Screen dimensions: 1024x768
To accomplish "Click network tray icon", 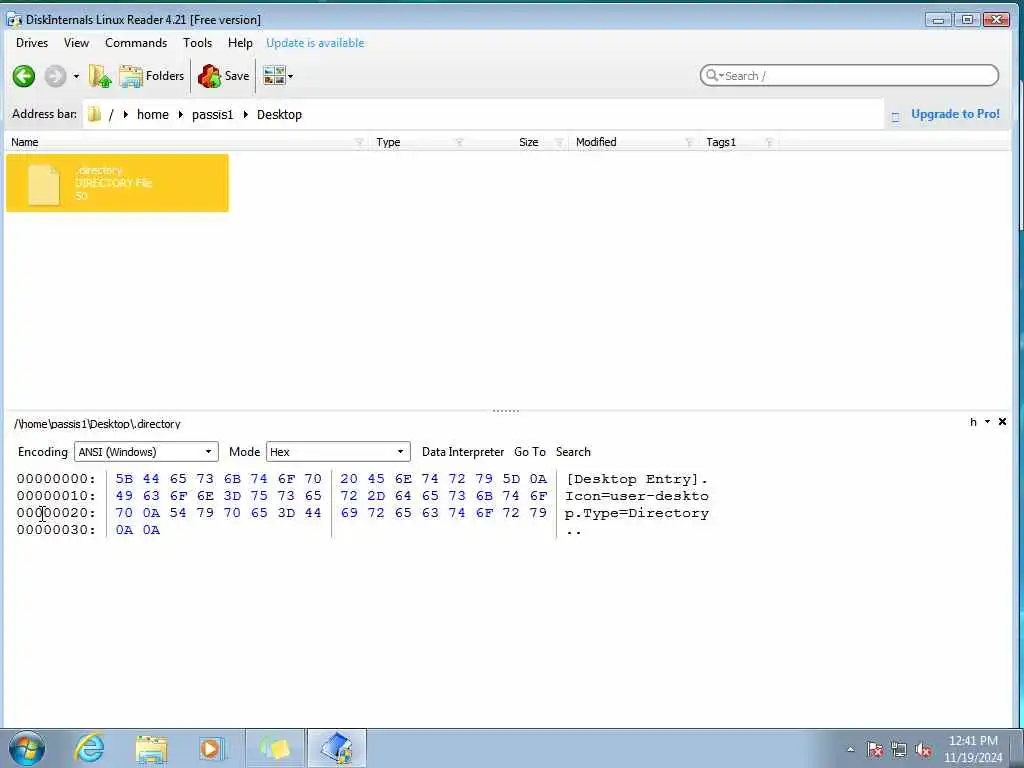I will click(899, 750).
